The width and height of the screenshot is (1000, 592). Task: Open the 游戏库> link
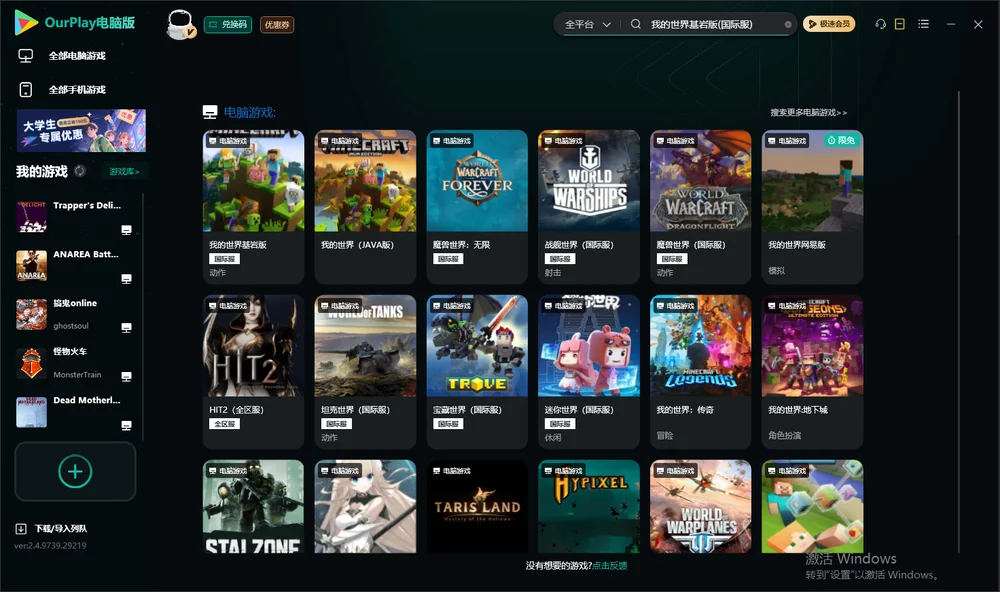(124, 171)
